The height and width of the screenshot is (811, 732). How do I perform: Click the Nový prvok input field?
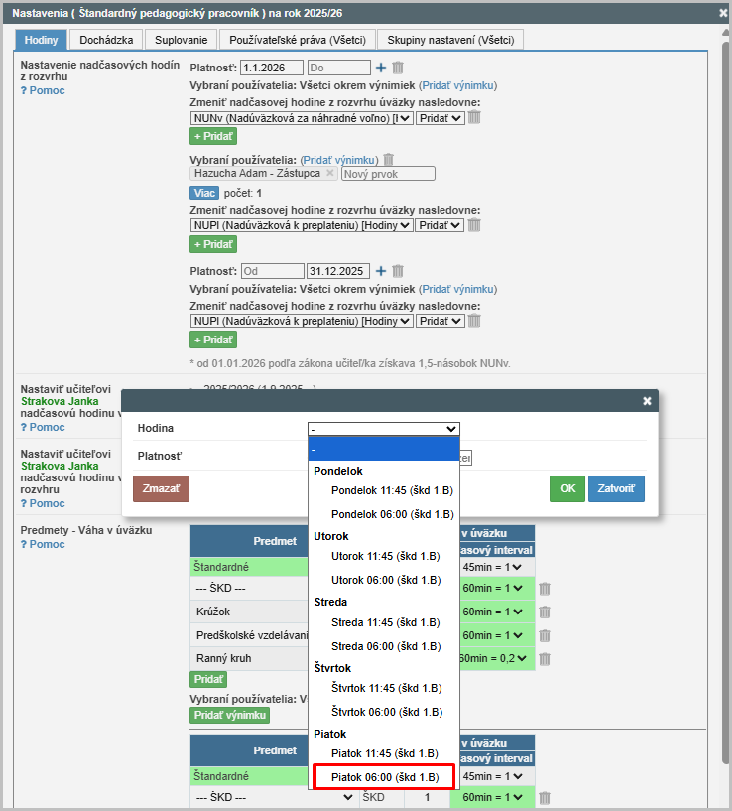(388, 174)
